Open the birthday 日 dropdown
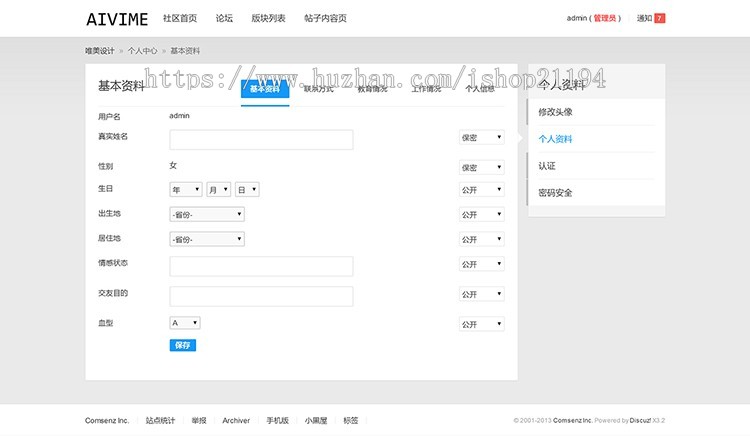Viewport: 750px width, 436px height. coord(247,190)
